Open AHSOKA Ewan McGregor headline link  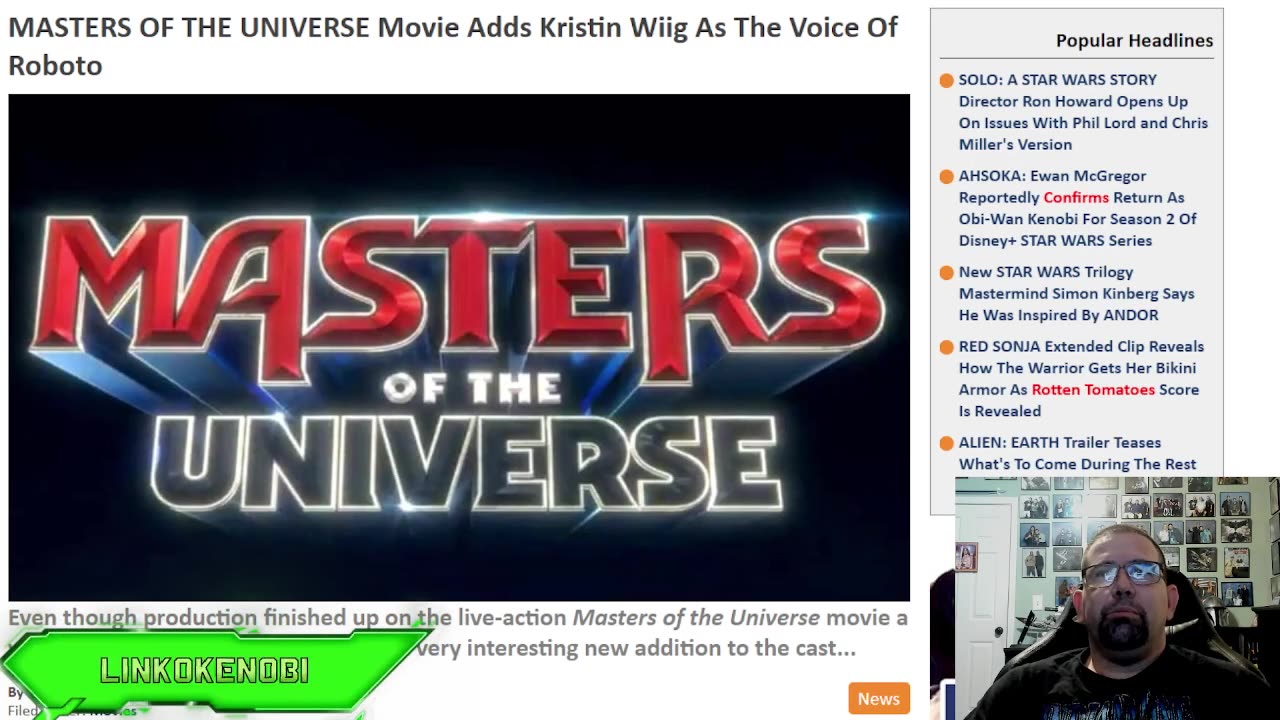(x=1078, y=208)
